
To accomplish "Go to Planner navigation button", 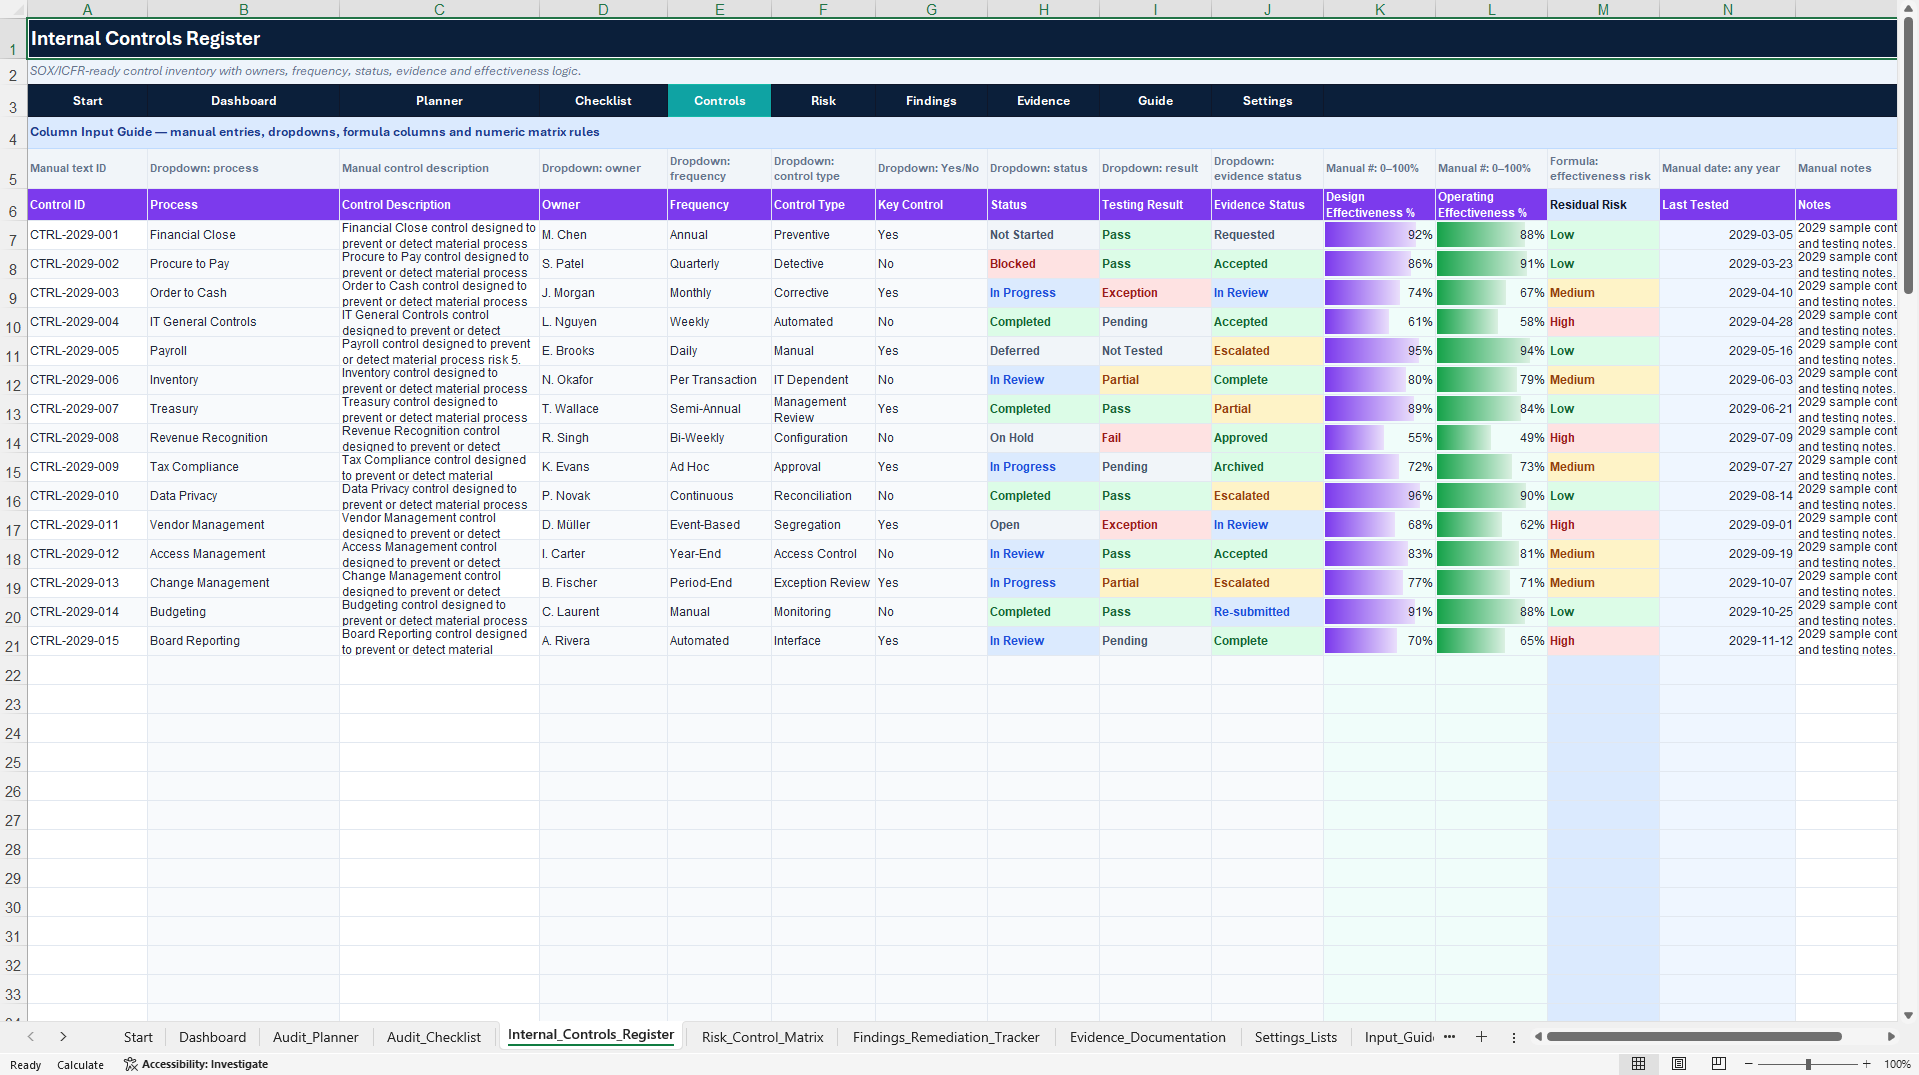I will click(439, 101).
